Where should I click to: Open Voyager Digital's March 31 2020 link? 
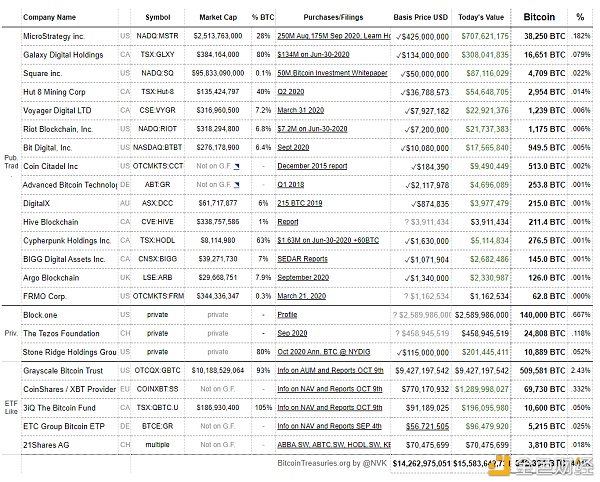click(300, 110)
